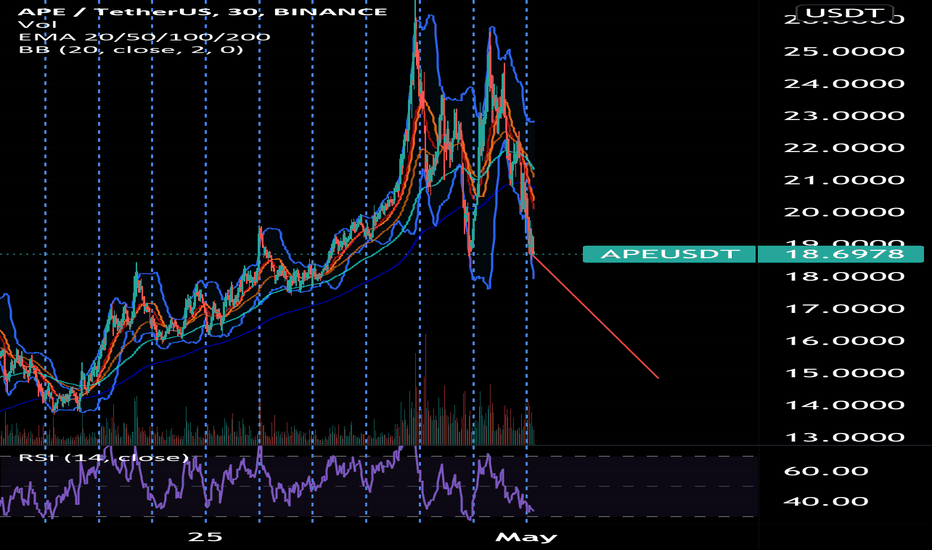Click the 17.0000 price axis label
This screenshot has width=932, height=550.
coord(845,309)
